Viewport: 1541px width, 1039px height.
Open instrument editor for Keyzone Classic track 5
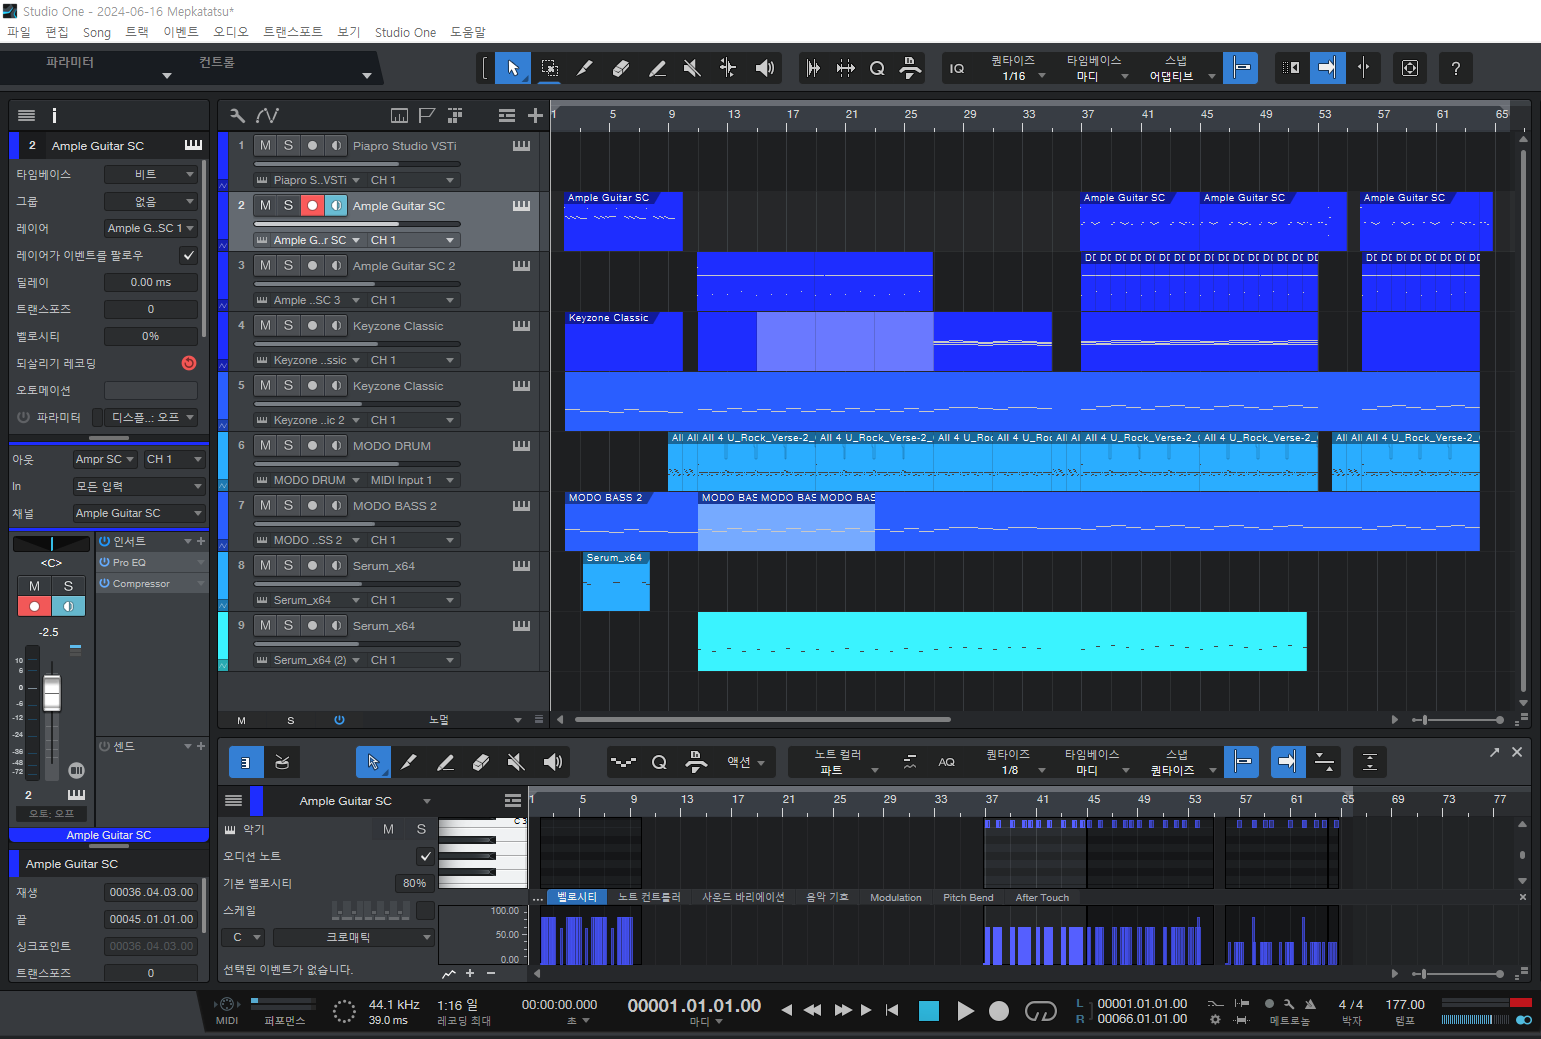coord(521,385)
